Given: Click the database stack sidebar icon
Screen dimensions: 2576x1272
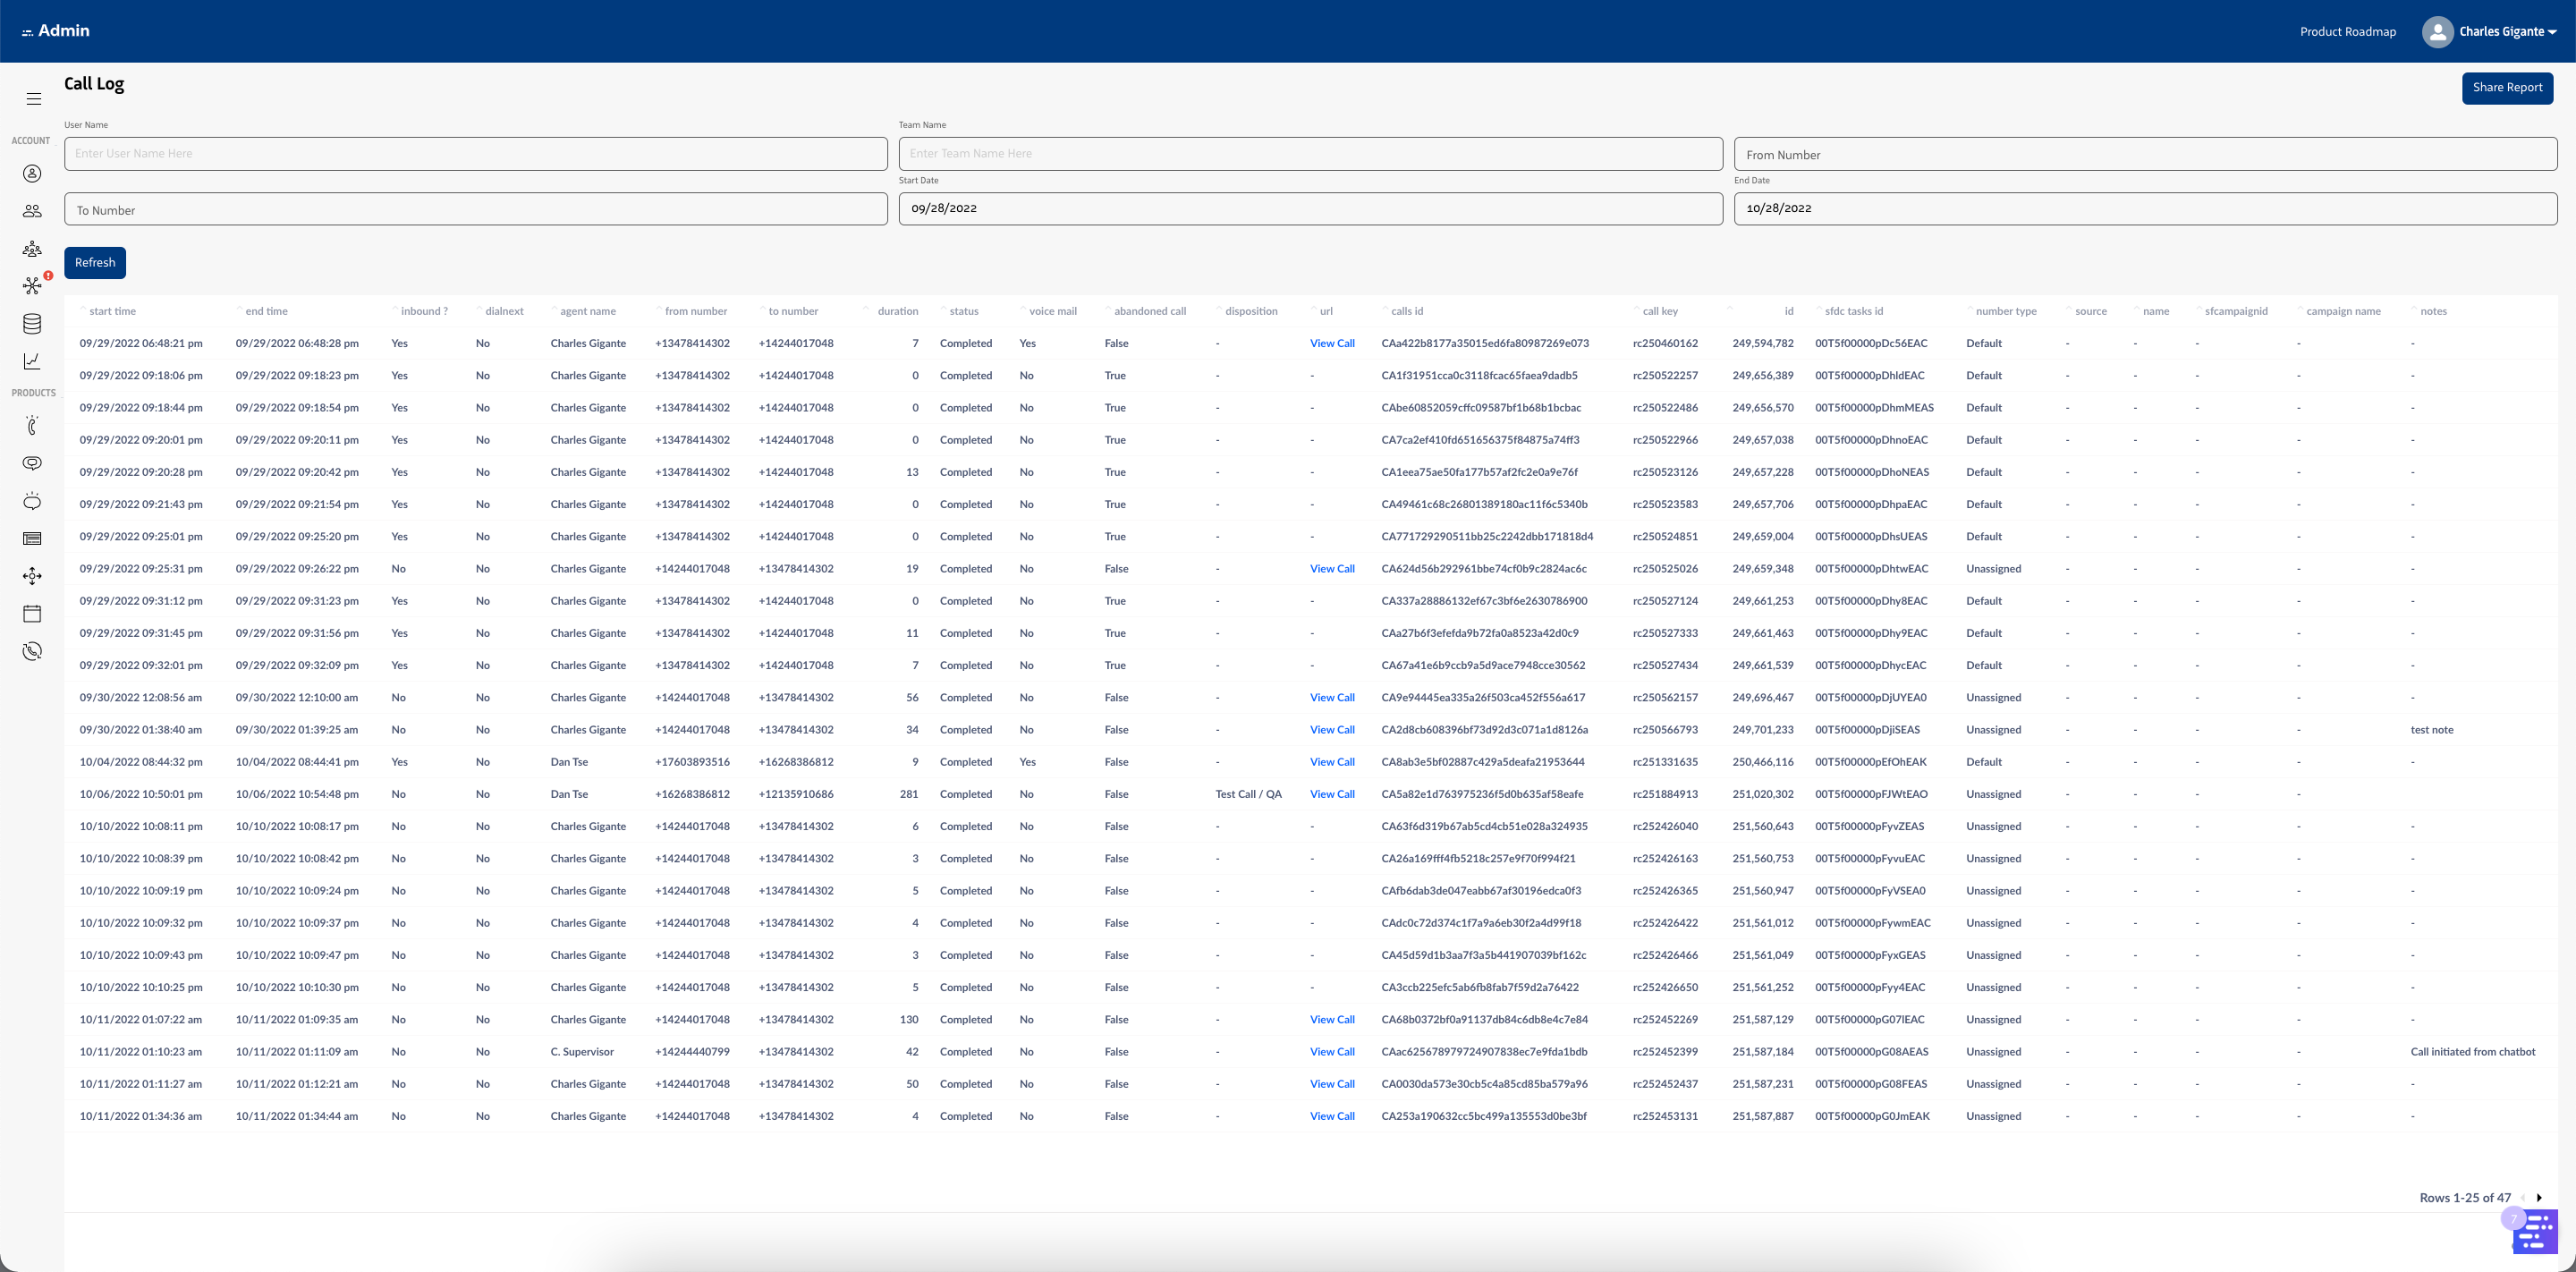Looking at the screenshot, I should click(32, 324).
